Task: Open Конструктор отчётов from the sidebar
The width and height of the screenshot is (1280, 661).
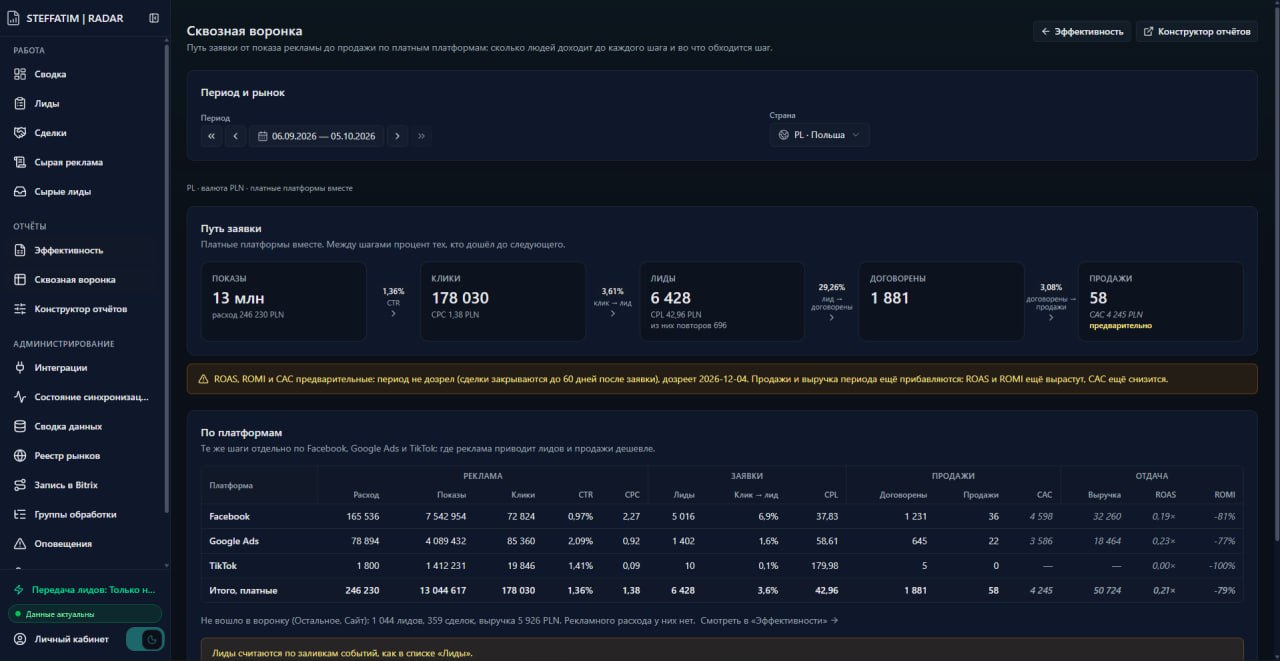Action: [81, 309]
